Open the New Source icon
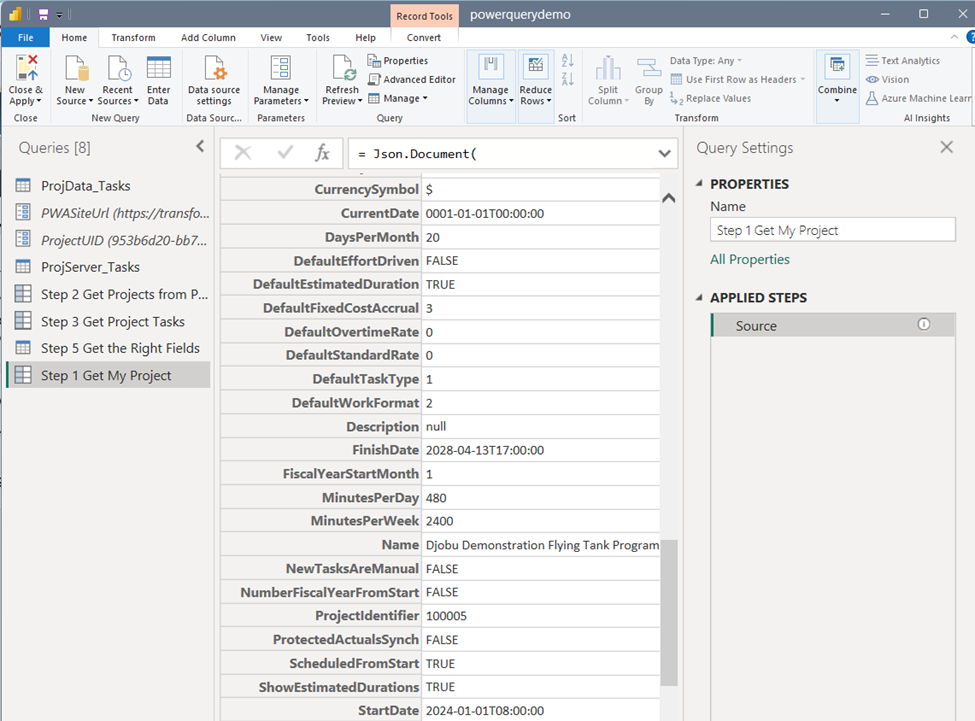 [x=75, y=68]
